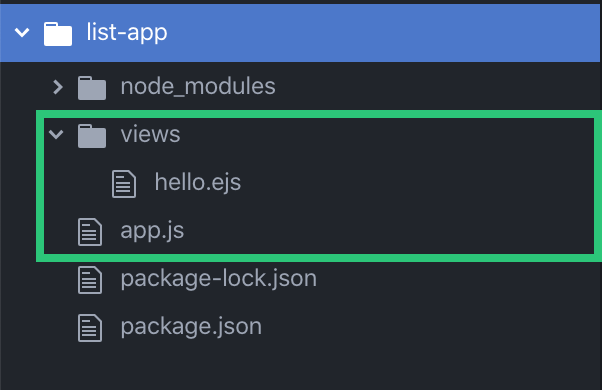
Task: Open the package.json file name
Action: click(191, 327)
